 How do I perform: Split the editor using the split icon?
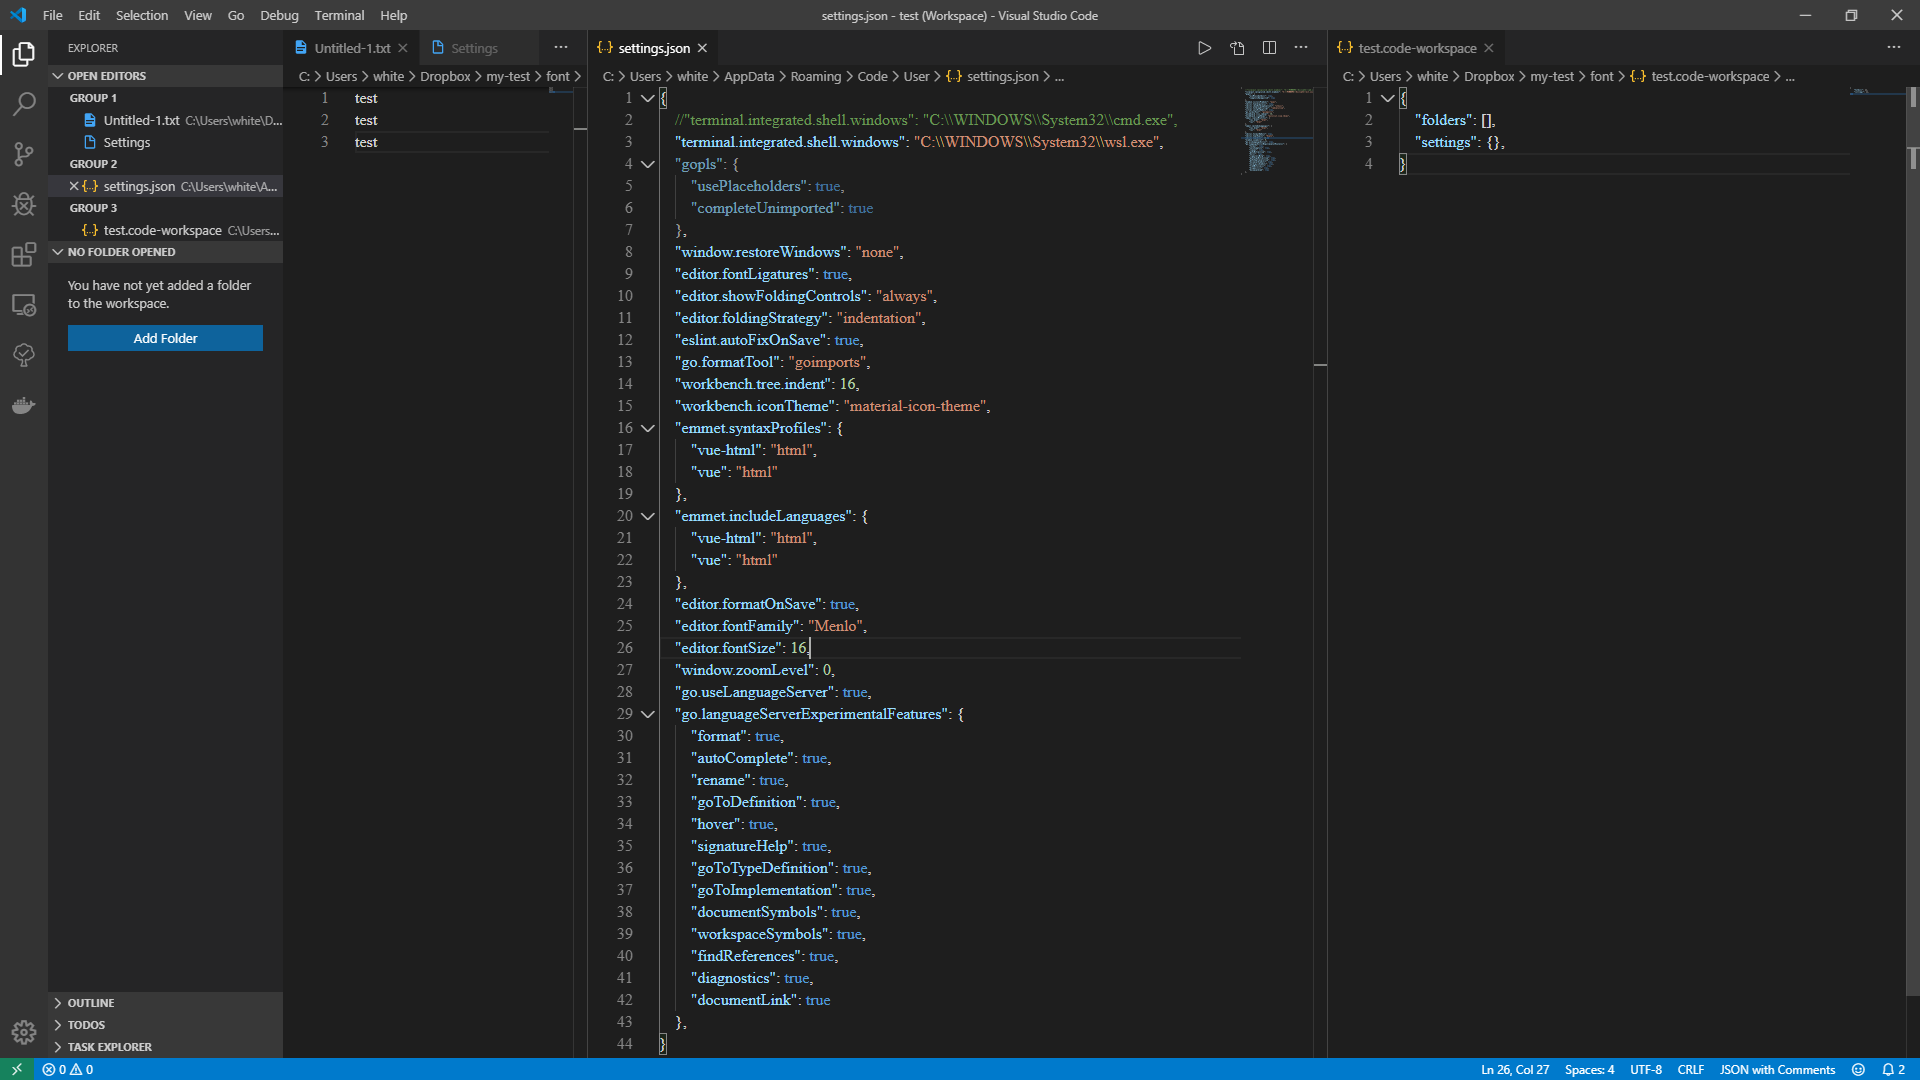[1269, 47]
